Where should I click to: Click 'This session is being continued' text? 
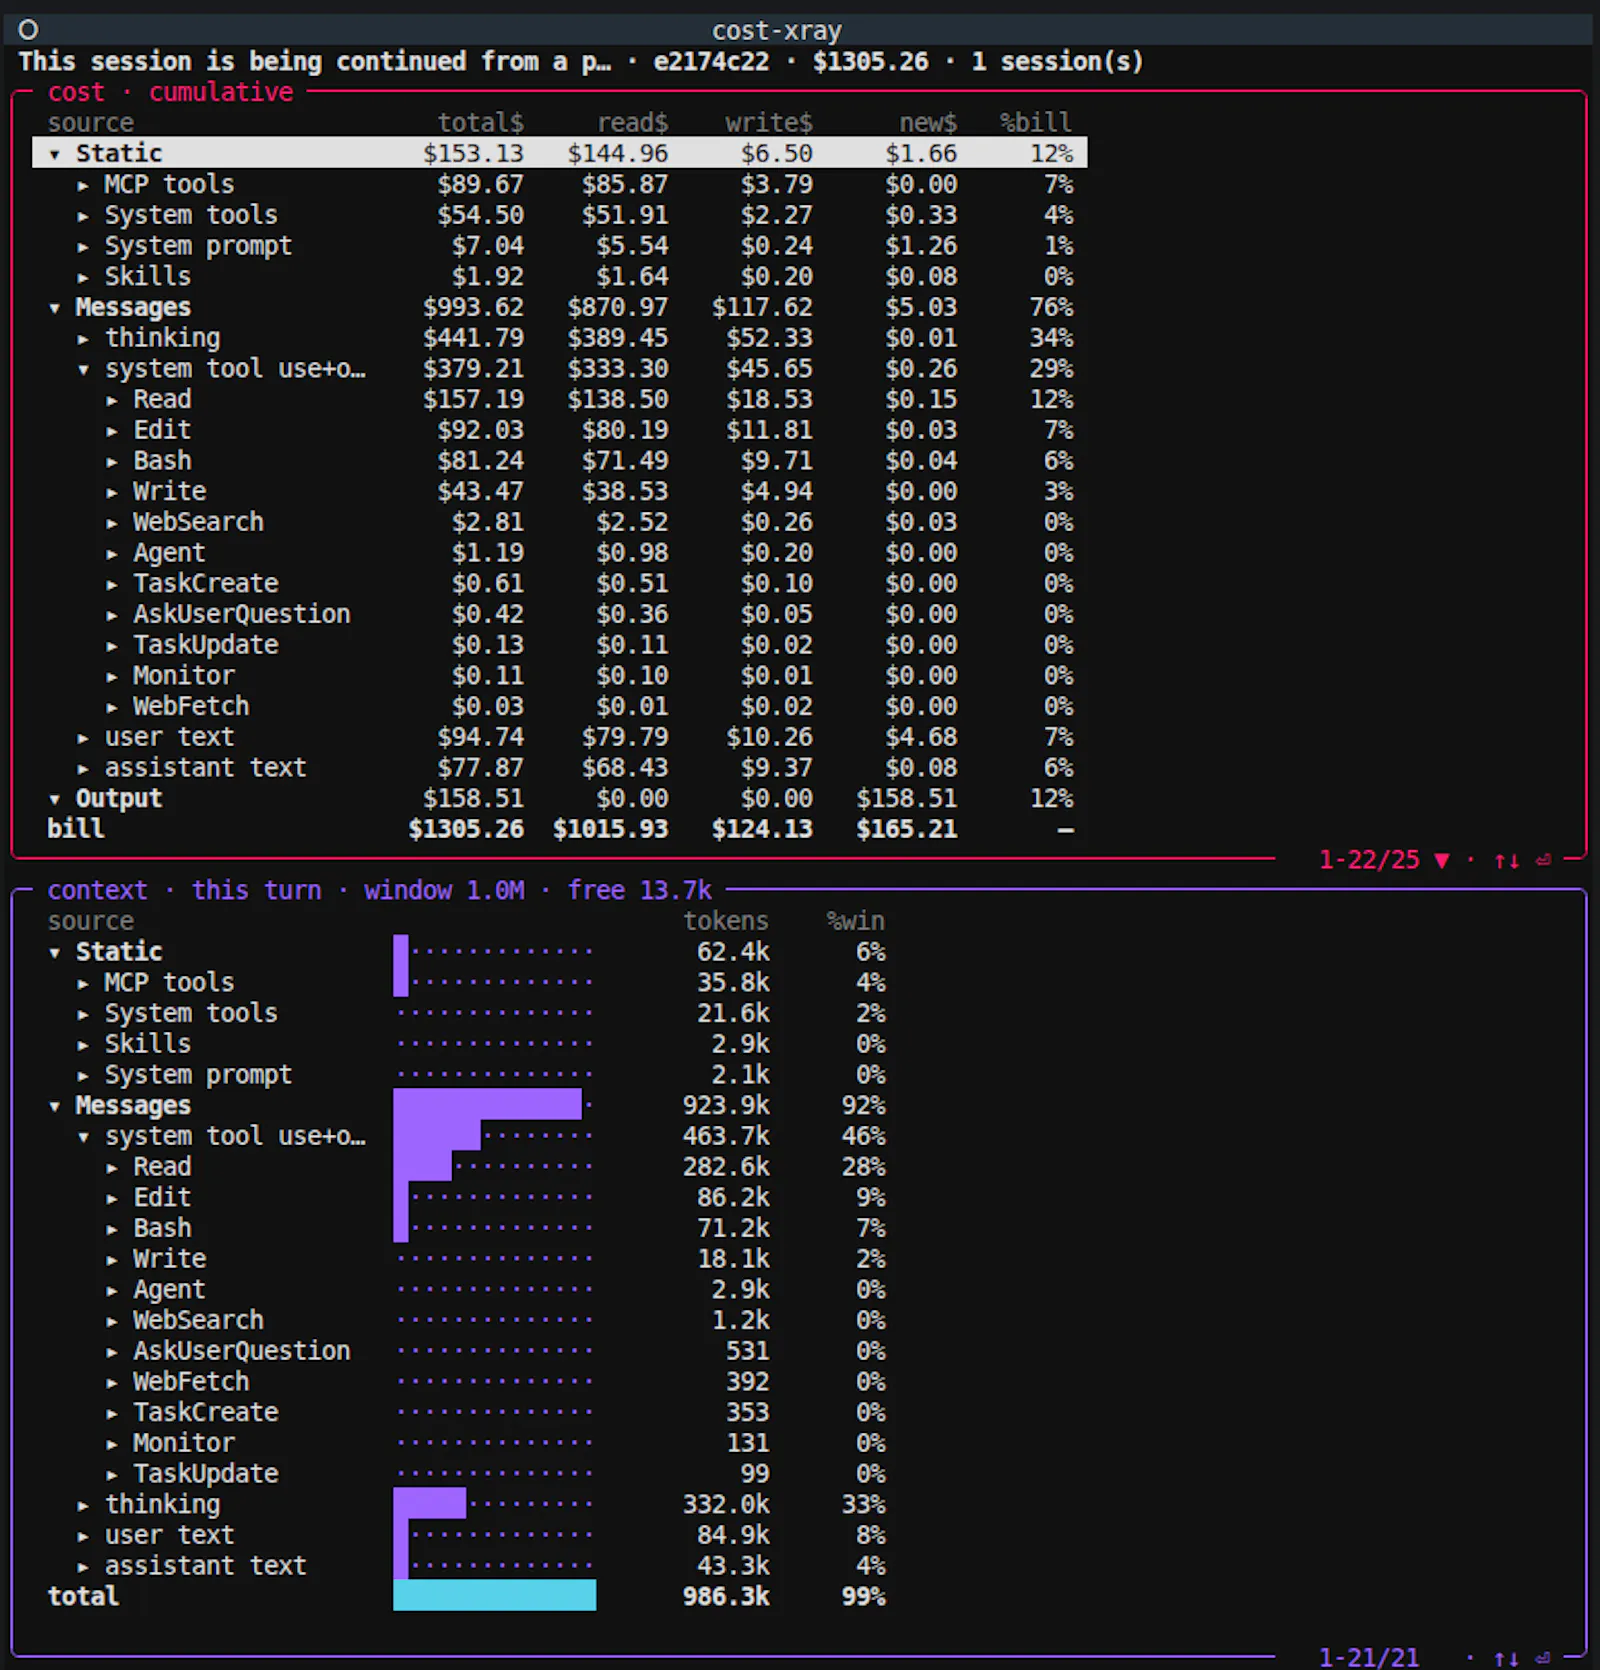click(242, 62)
